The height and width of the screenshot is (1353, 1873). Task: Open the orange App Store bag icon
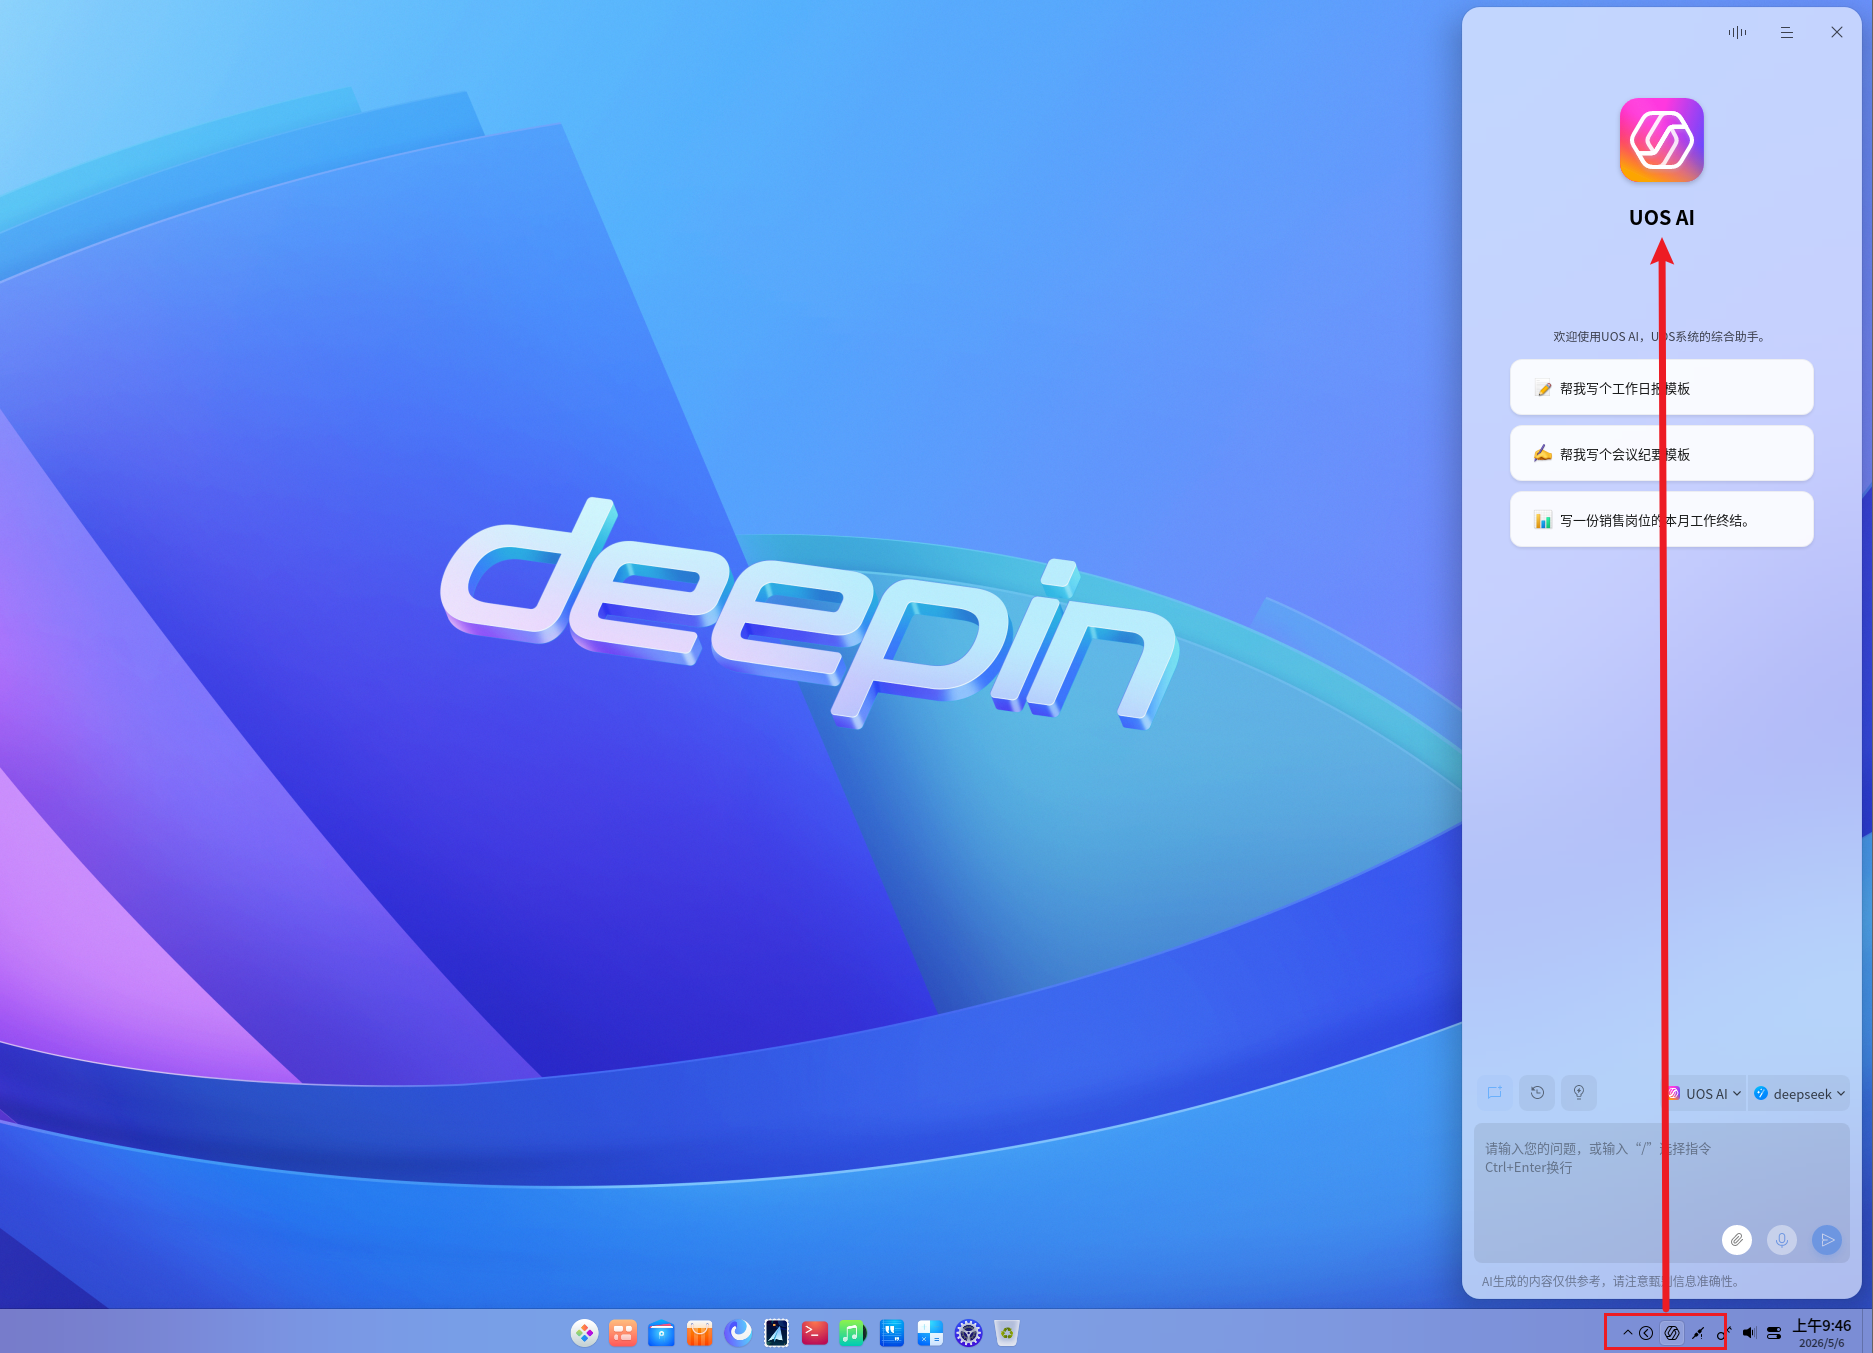(700, 1333)
